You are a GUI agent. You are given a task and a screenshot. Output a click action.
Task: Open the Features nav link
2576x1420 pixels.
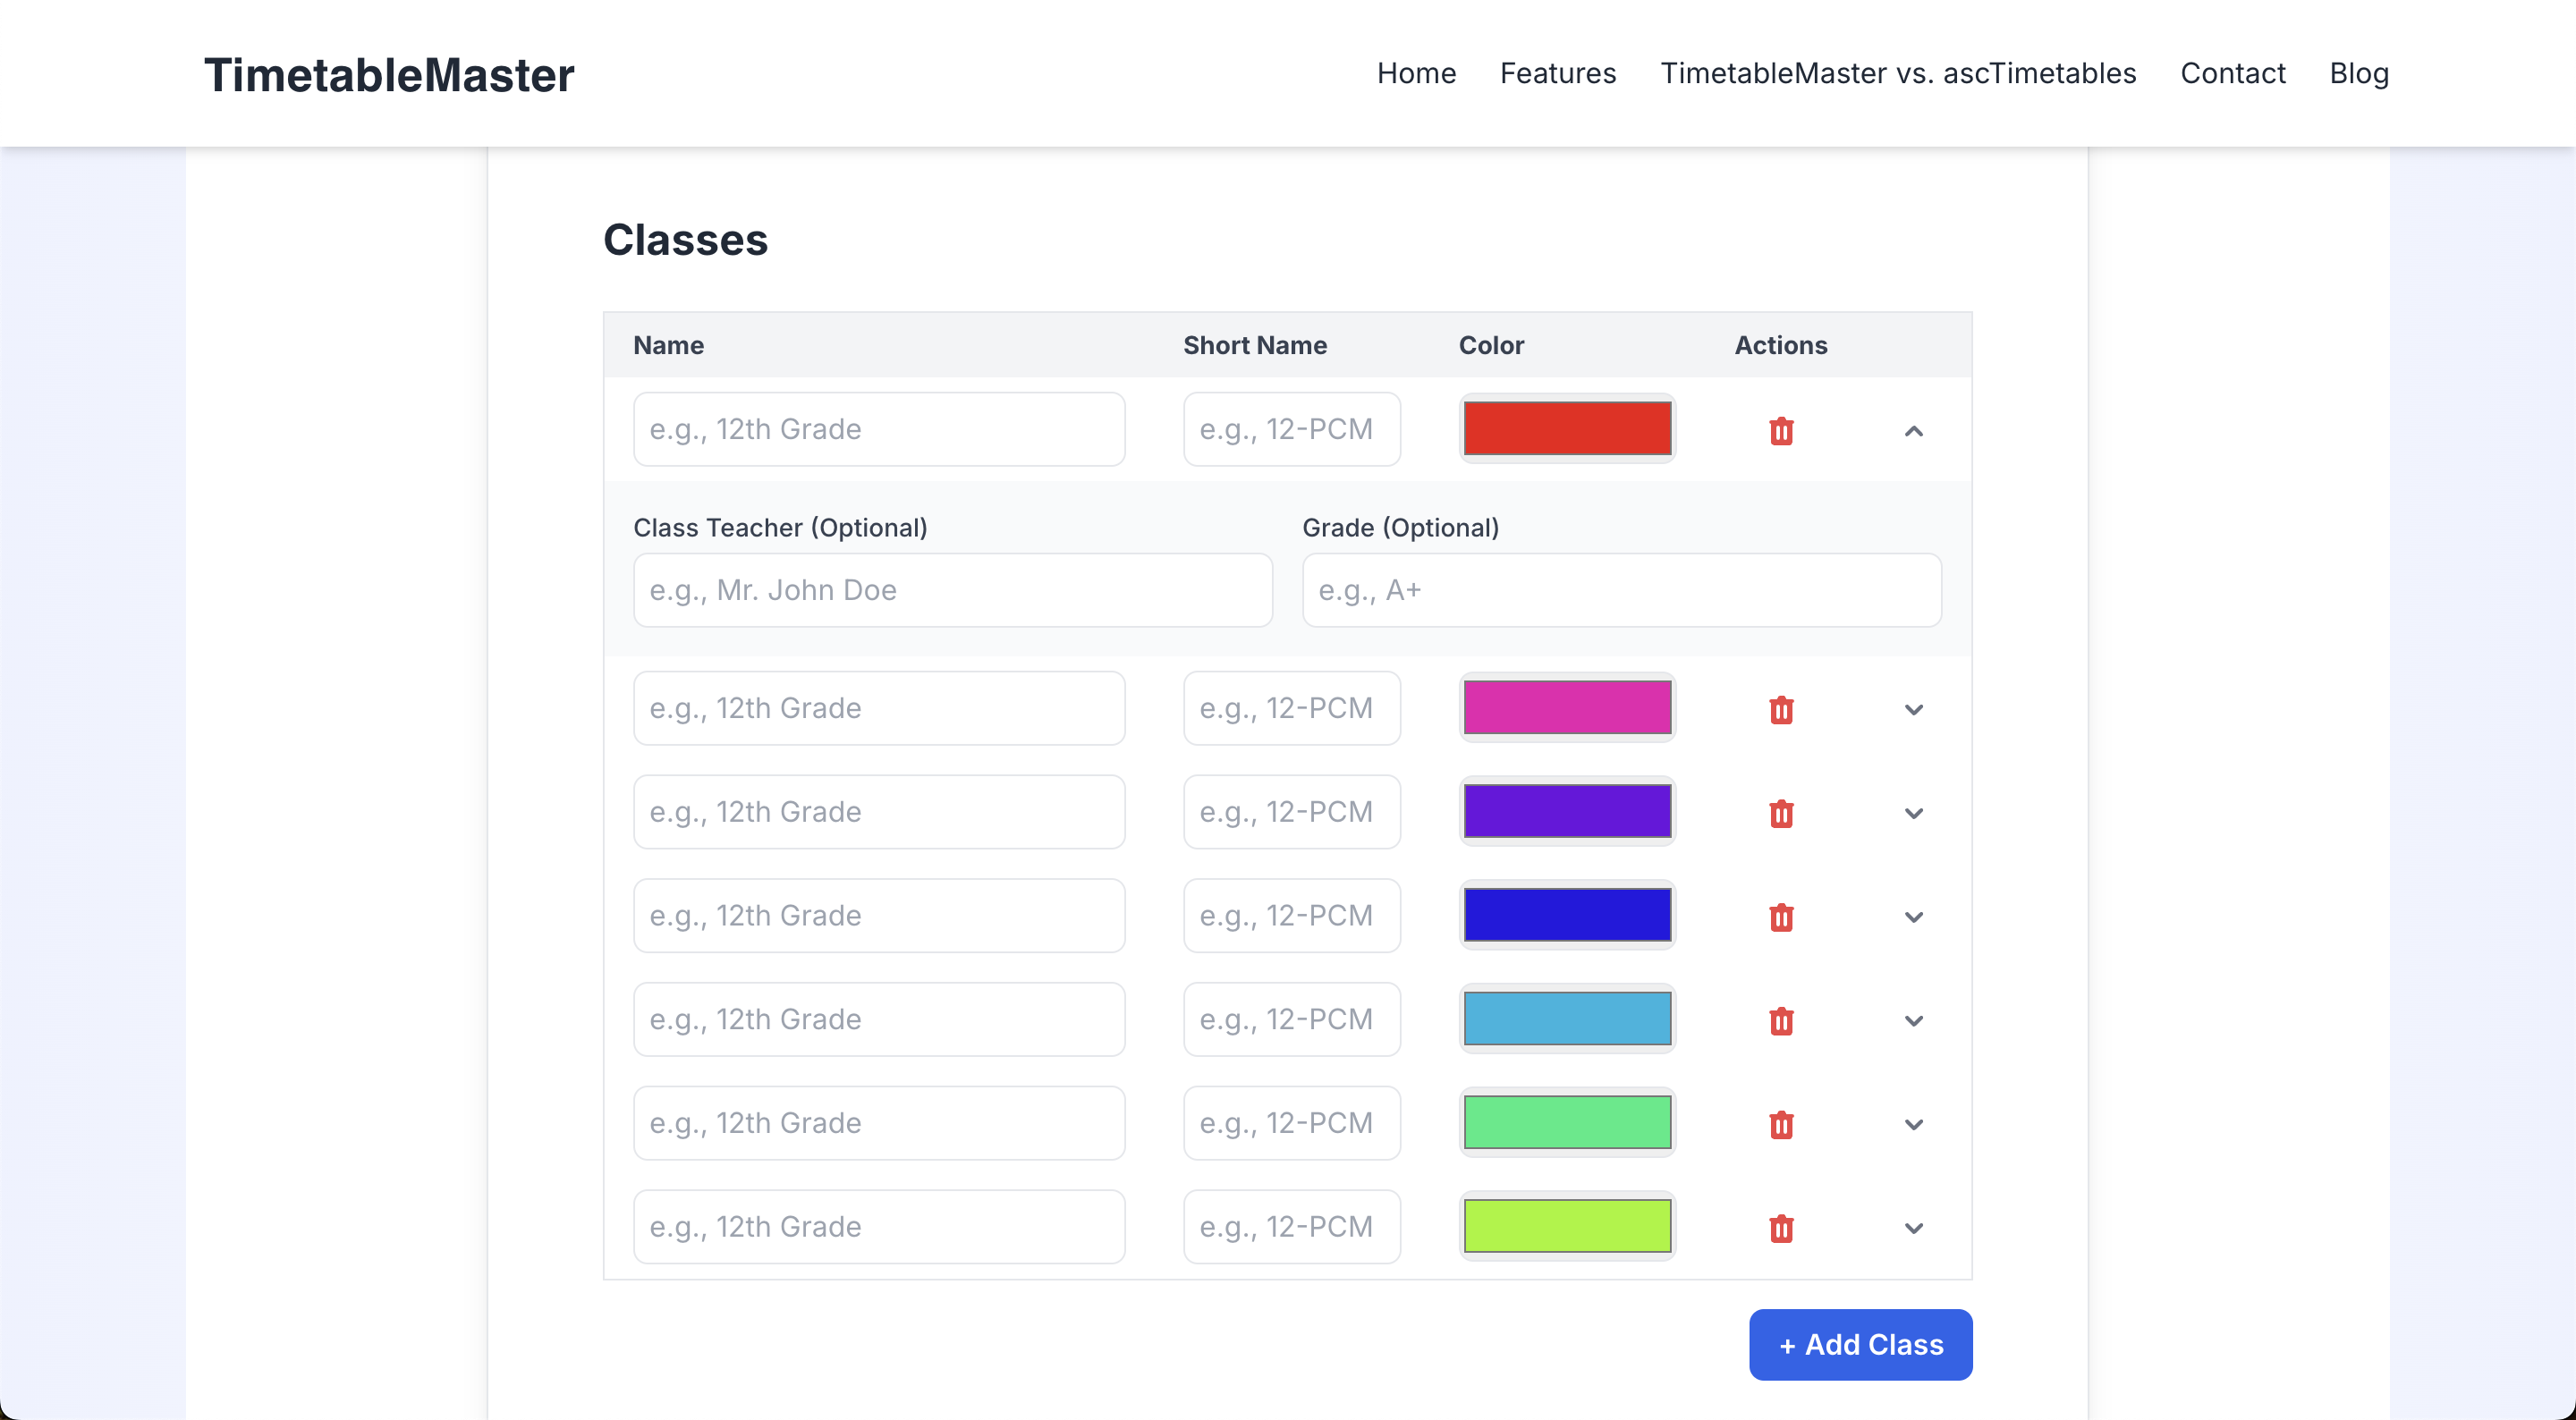click(1558, 73)
